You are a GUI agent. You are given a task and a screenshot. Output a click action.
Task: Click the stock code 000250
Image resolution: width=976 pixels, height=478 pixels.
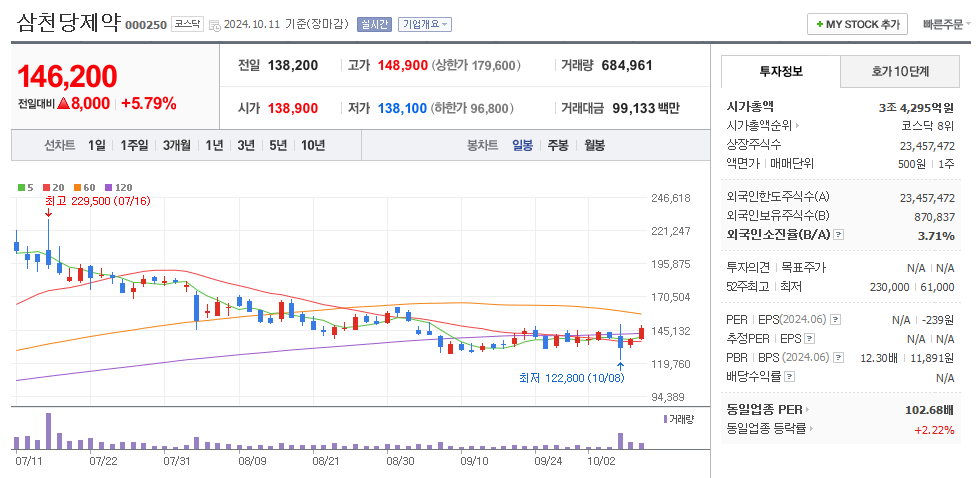tap(146, 25)
